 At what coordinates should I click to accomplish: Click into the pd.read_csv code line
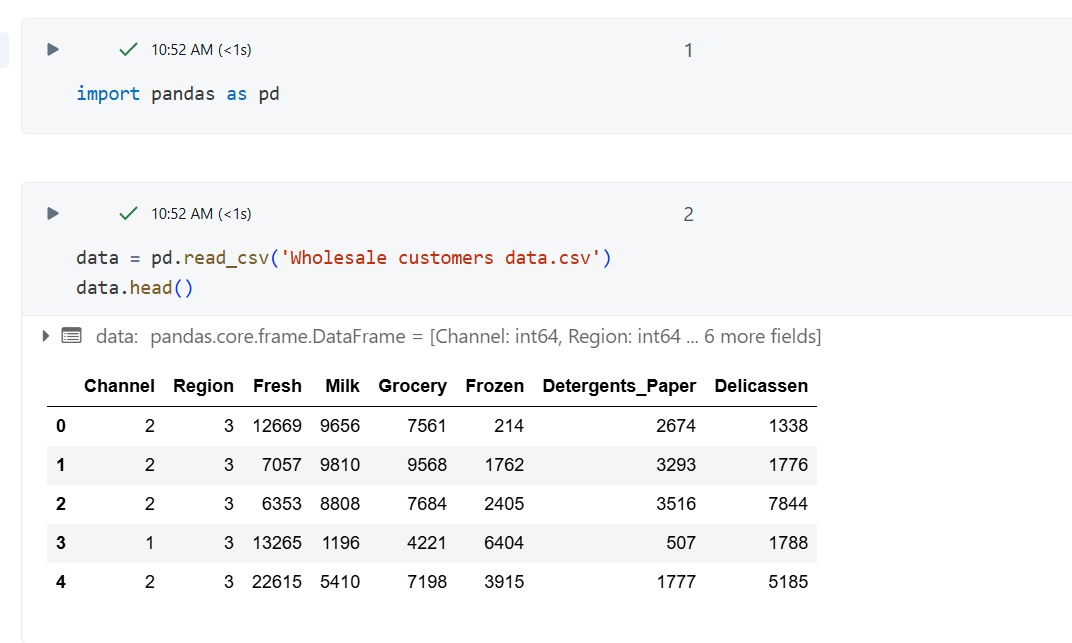coord(343,258)
